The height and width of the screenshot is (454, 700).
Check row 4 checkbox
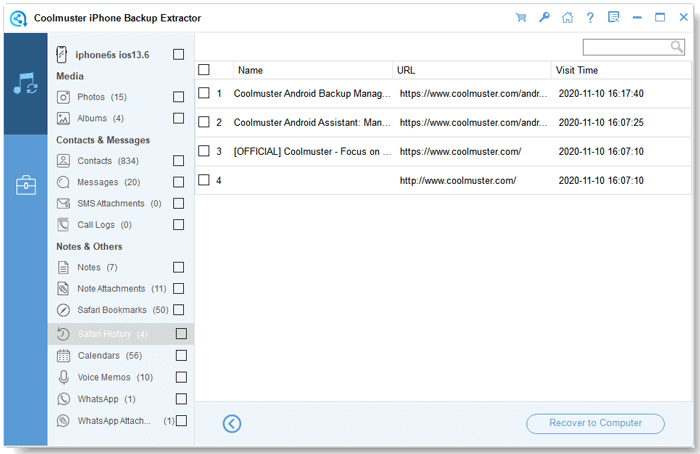tap(204, 180)
